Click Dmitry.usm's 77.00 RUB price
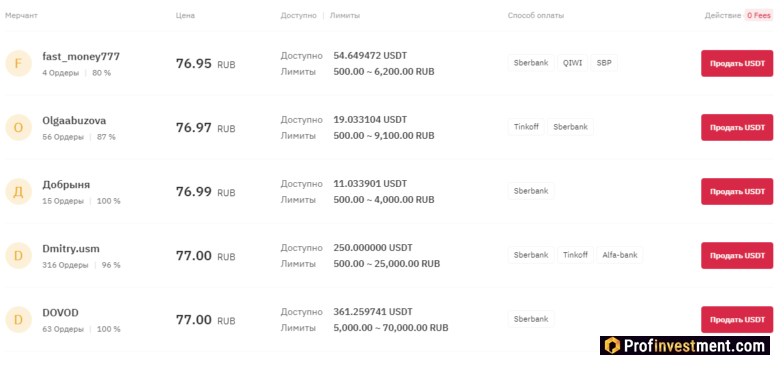The height and width of the screenshot is (365, 780). pyautogui.click(x=205, y=256)
